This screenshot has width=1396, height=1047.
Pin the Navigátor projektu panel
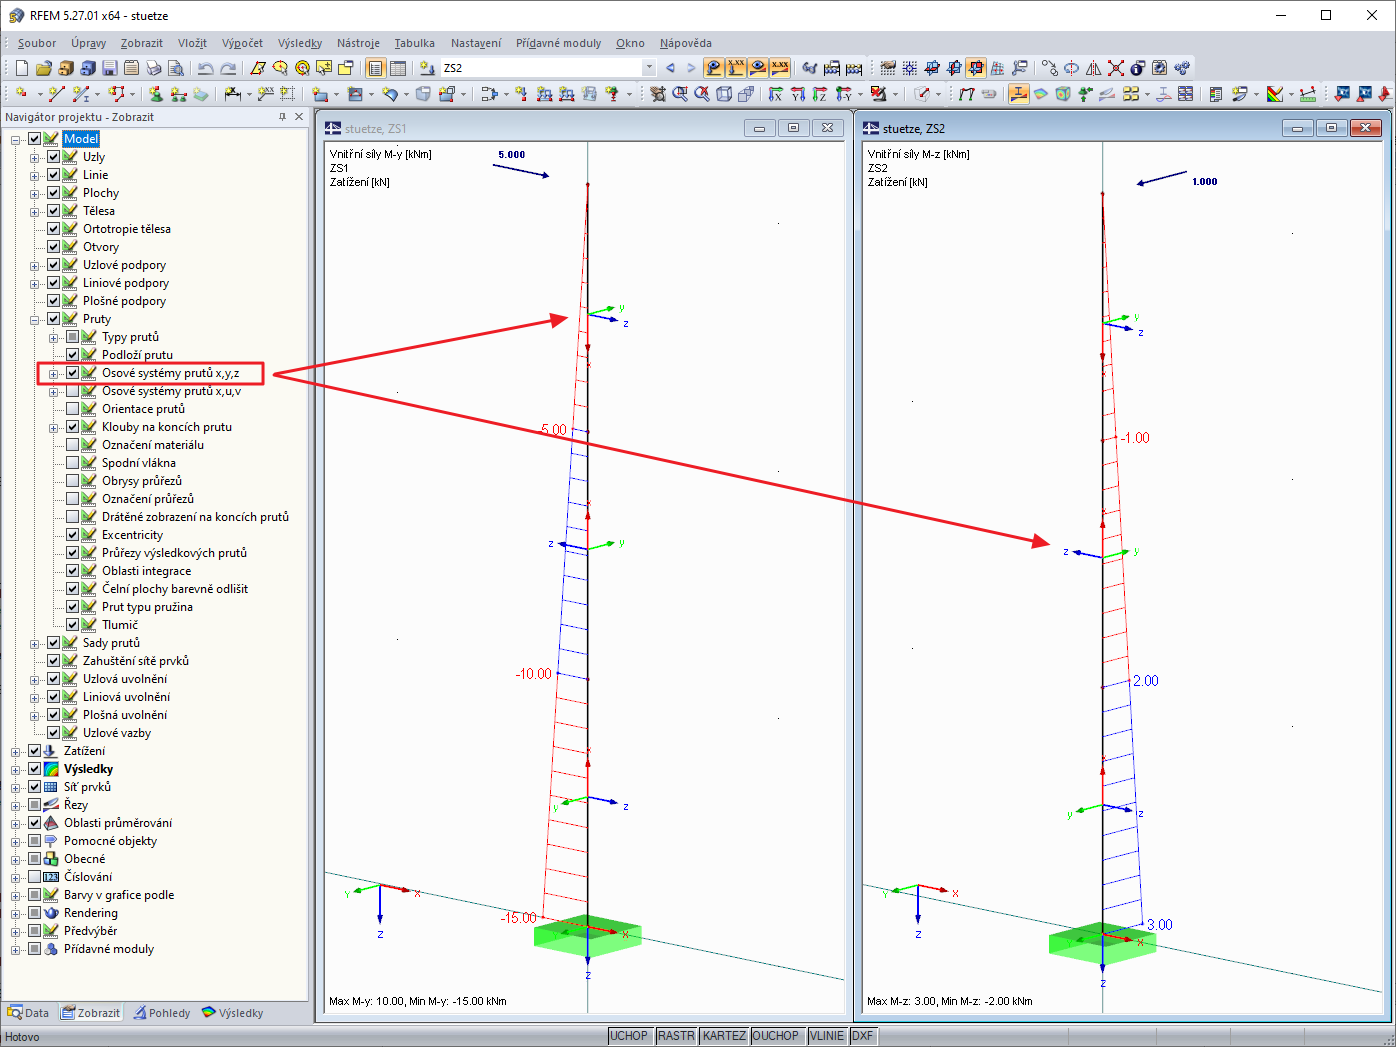coord(282,117)
